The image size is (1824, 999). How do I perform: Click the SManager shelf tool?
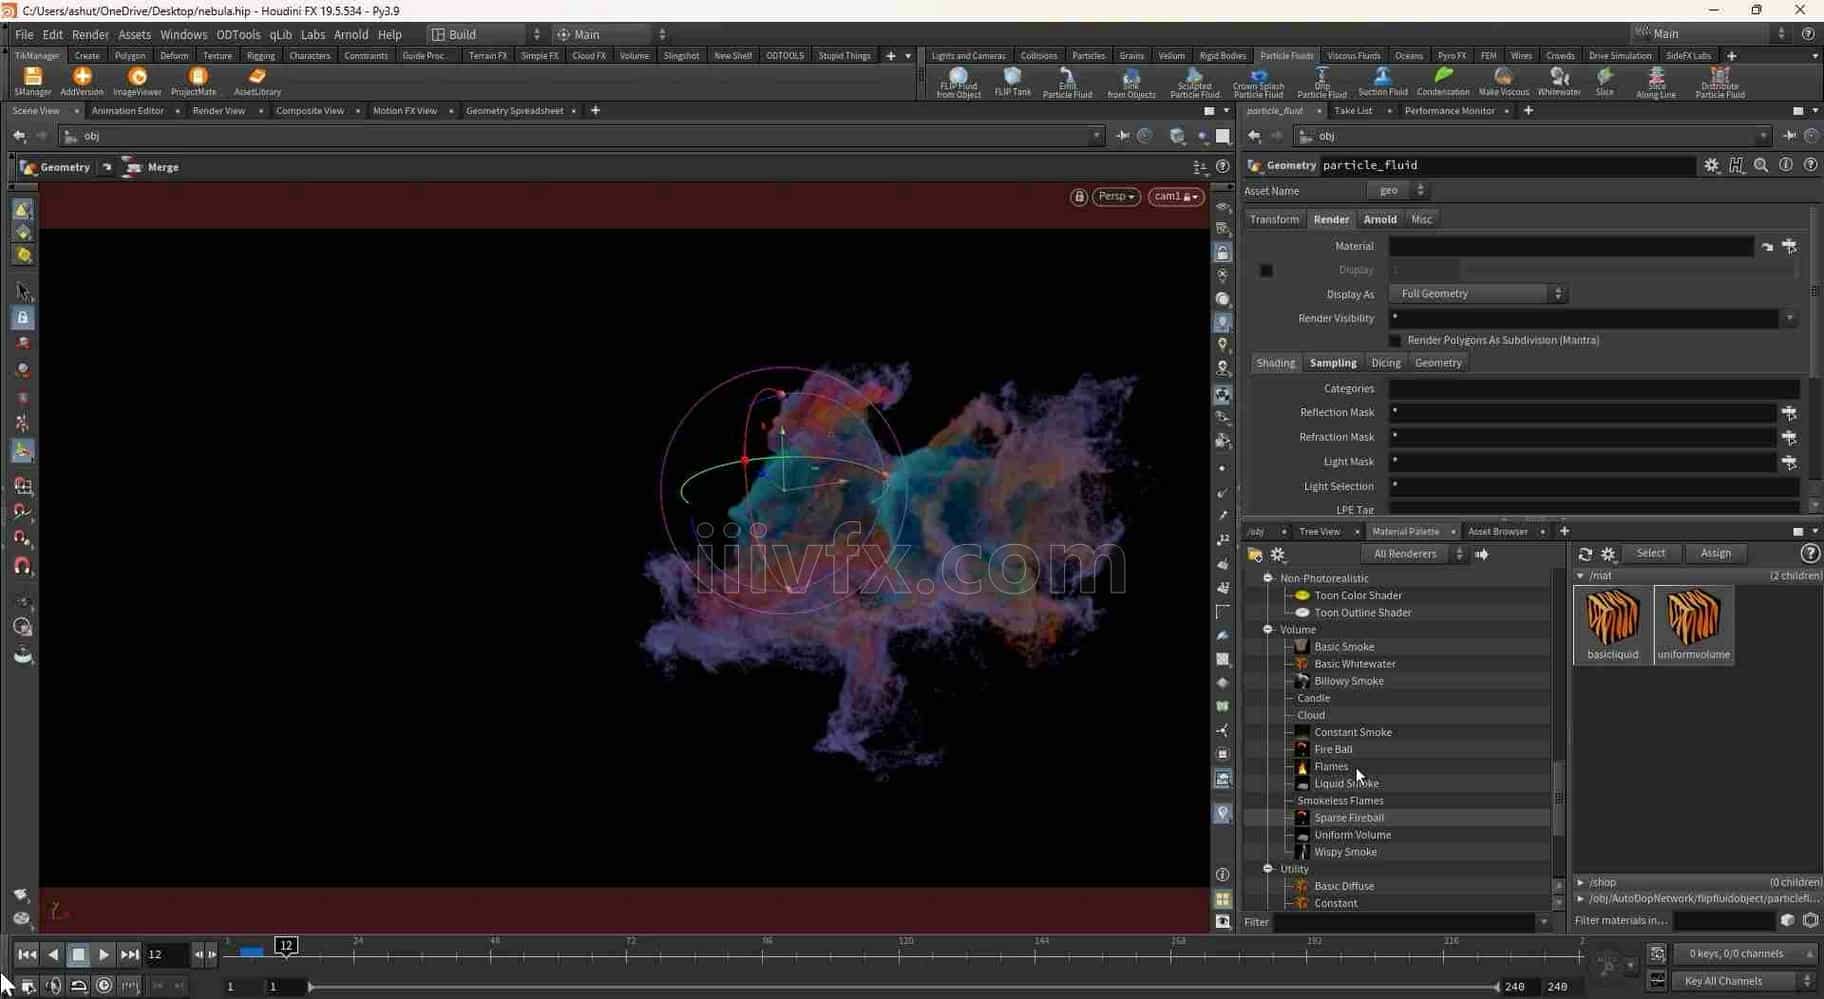click(32, 81)
